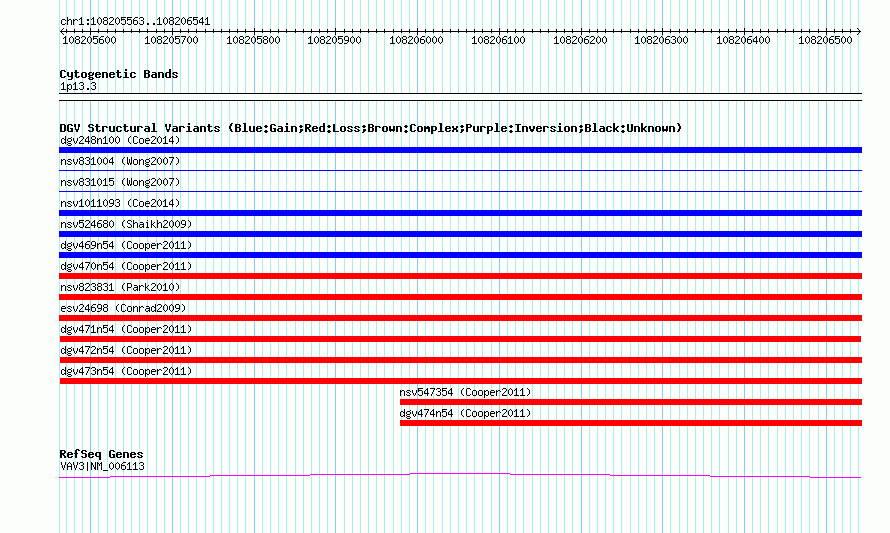The height and width of the screenshot is (533, 890).
Task: Open the dgv473n54 (Cooper2011) label
Action: [126, 371]
